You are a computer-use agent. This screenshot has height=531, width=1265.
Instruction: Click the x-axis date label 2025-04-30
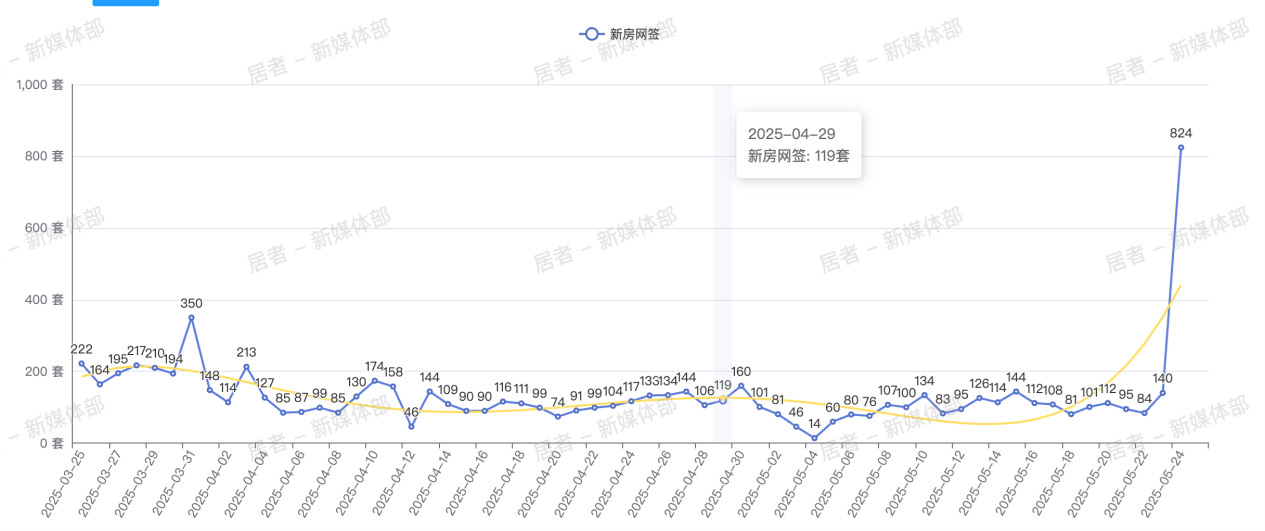[x=722, y=483]
